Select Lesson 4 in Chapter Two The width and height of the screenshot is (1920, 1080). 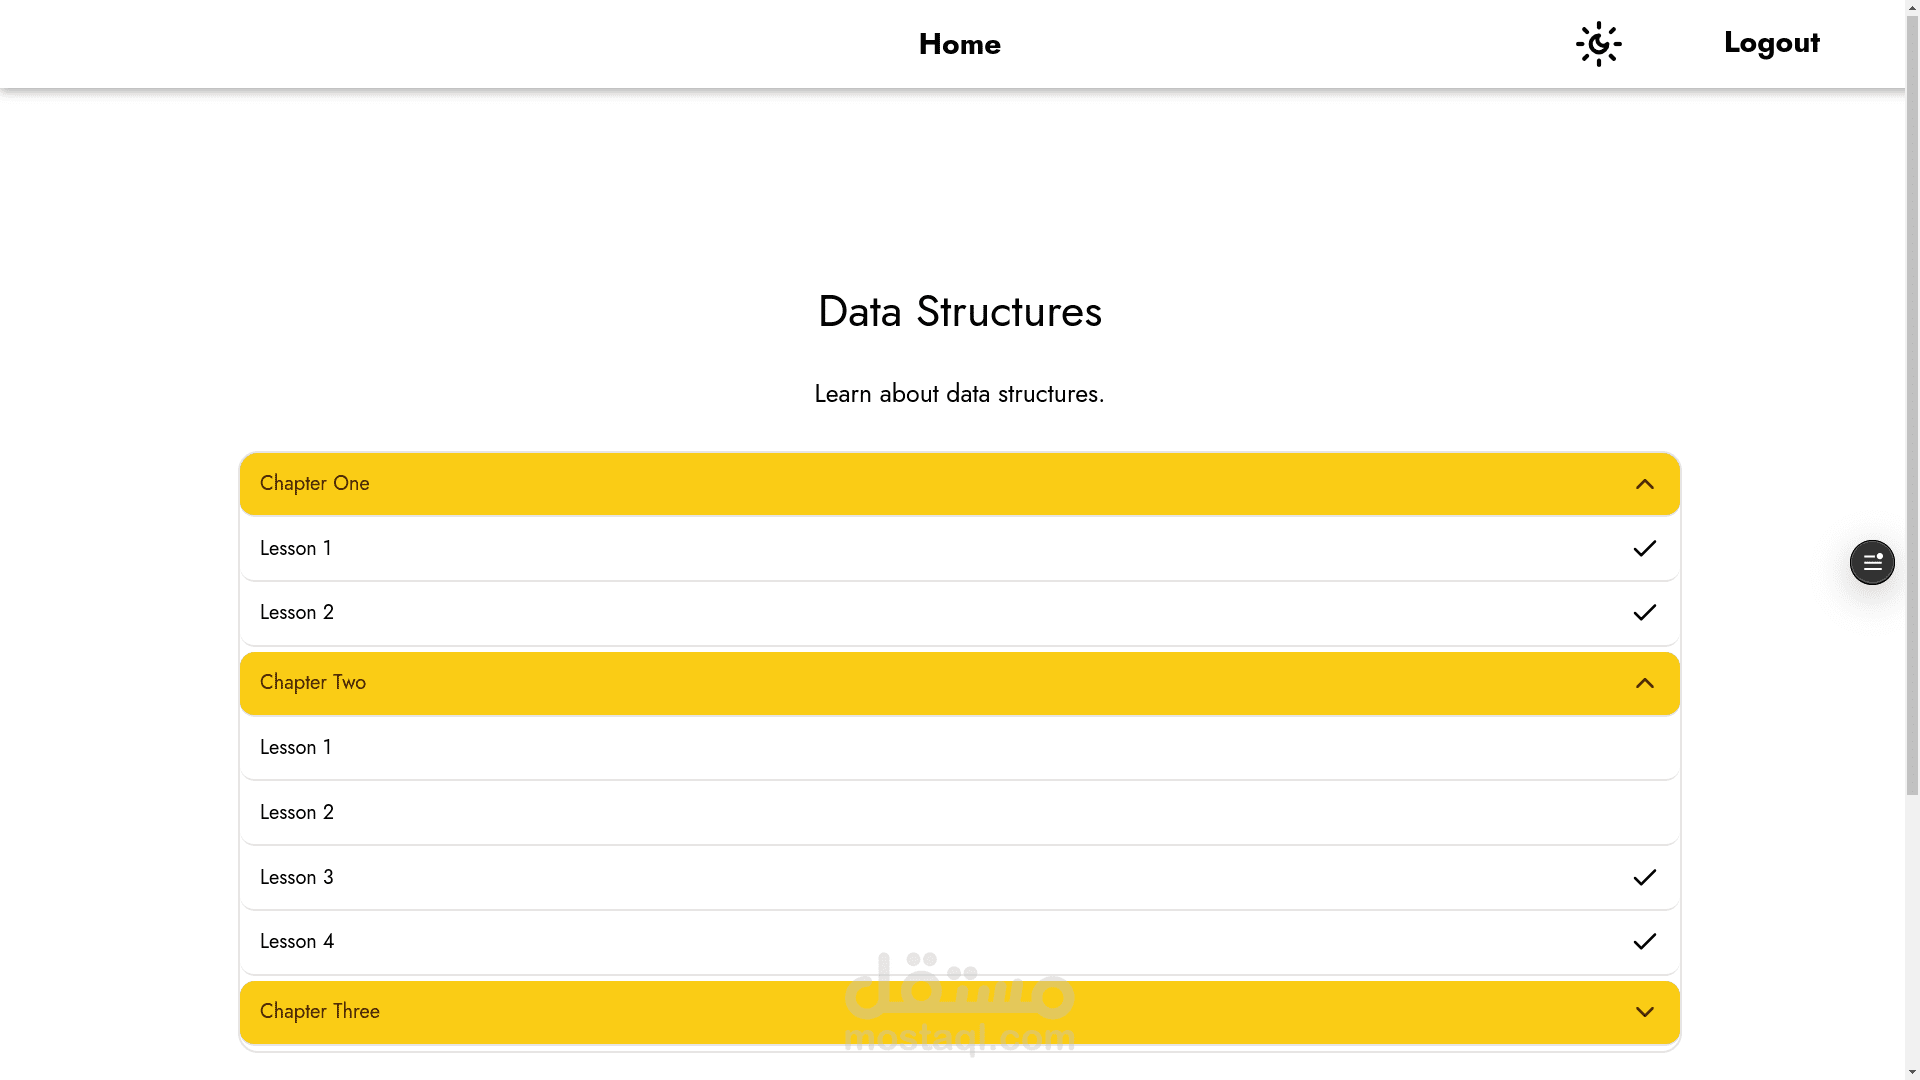coord(297,942)
